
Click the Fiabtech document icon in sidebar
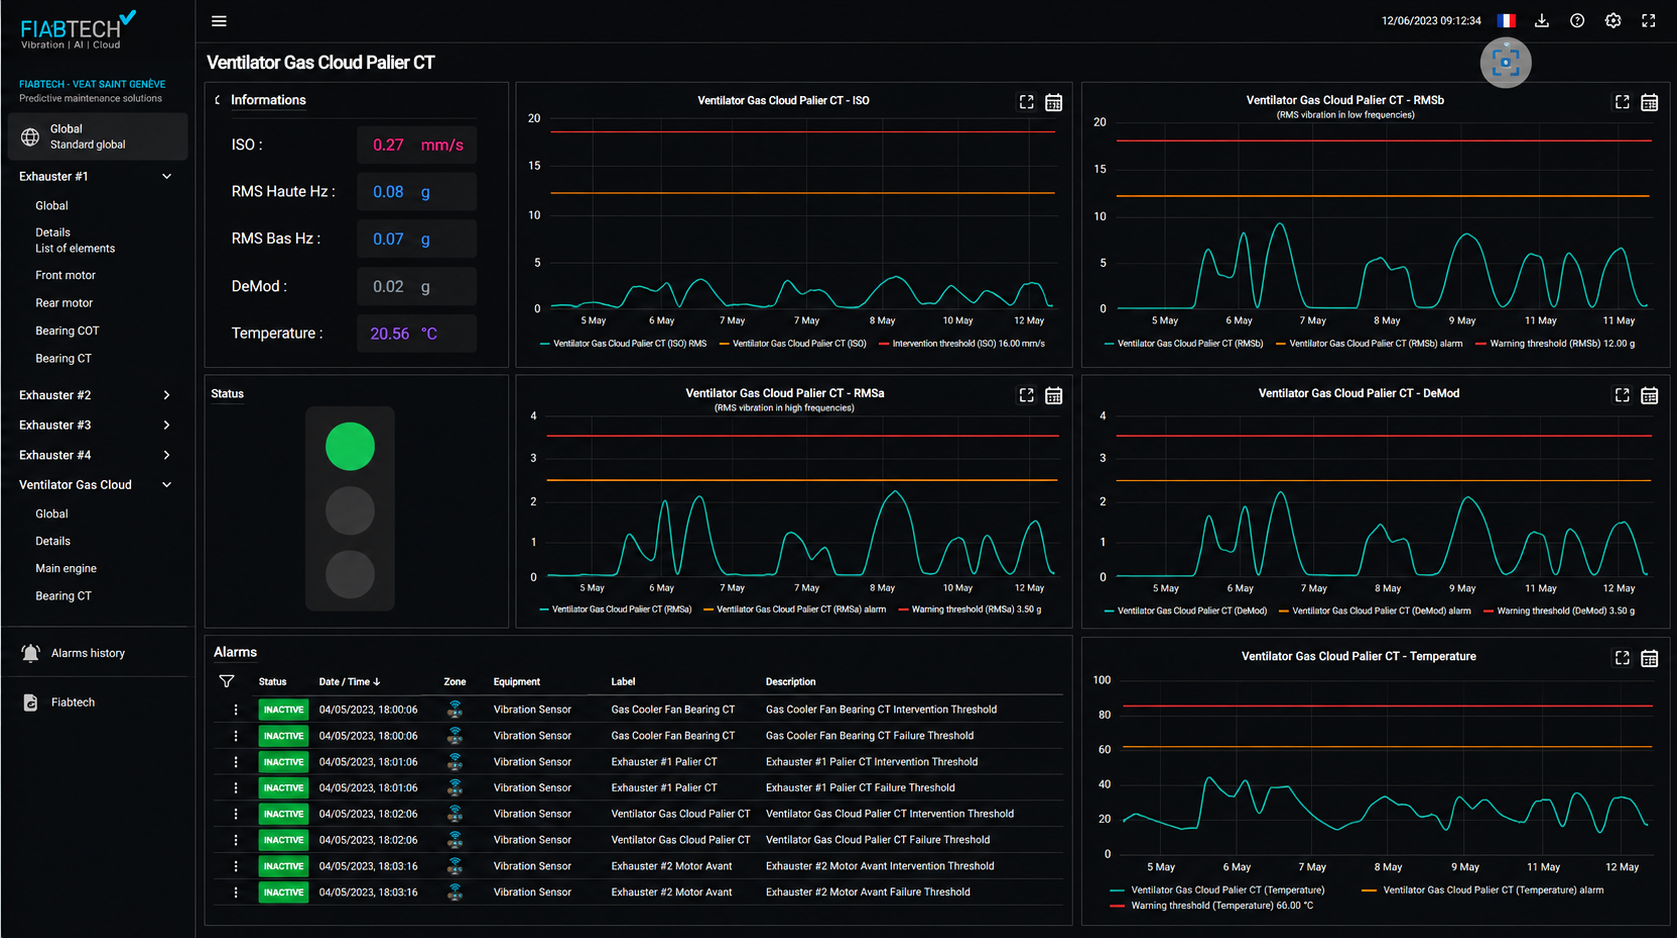[31, 703]
